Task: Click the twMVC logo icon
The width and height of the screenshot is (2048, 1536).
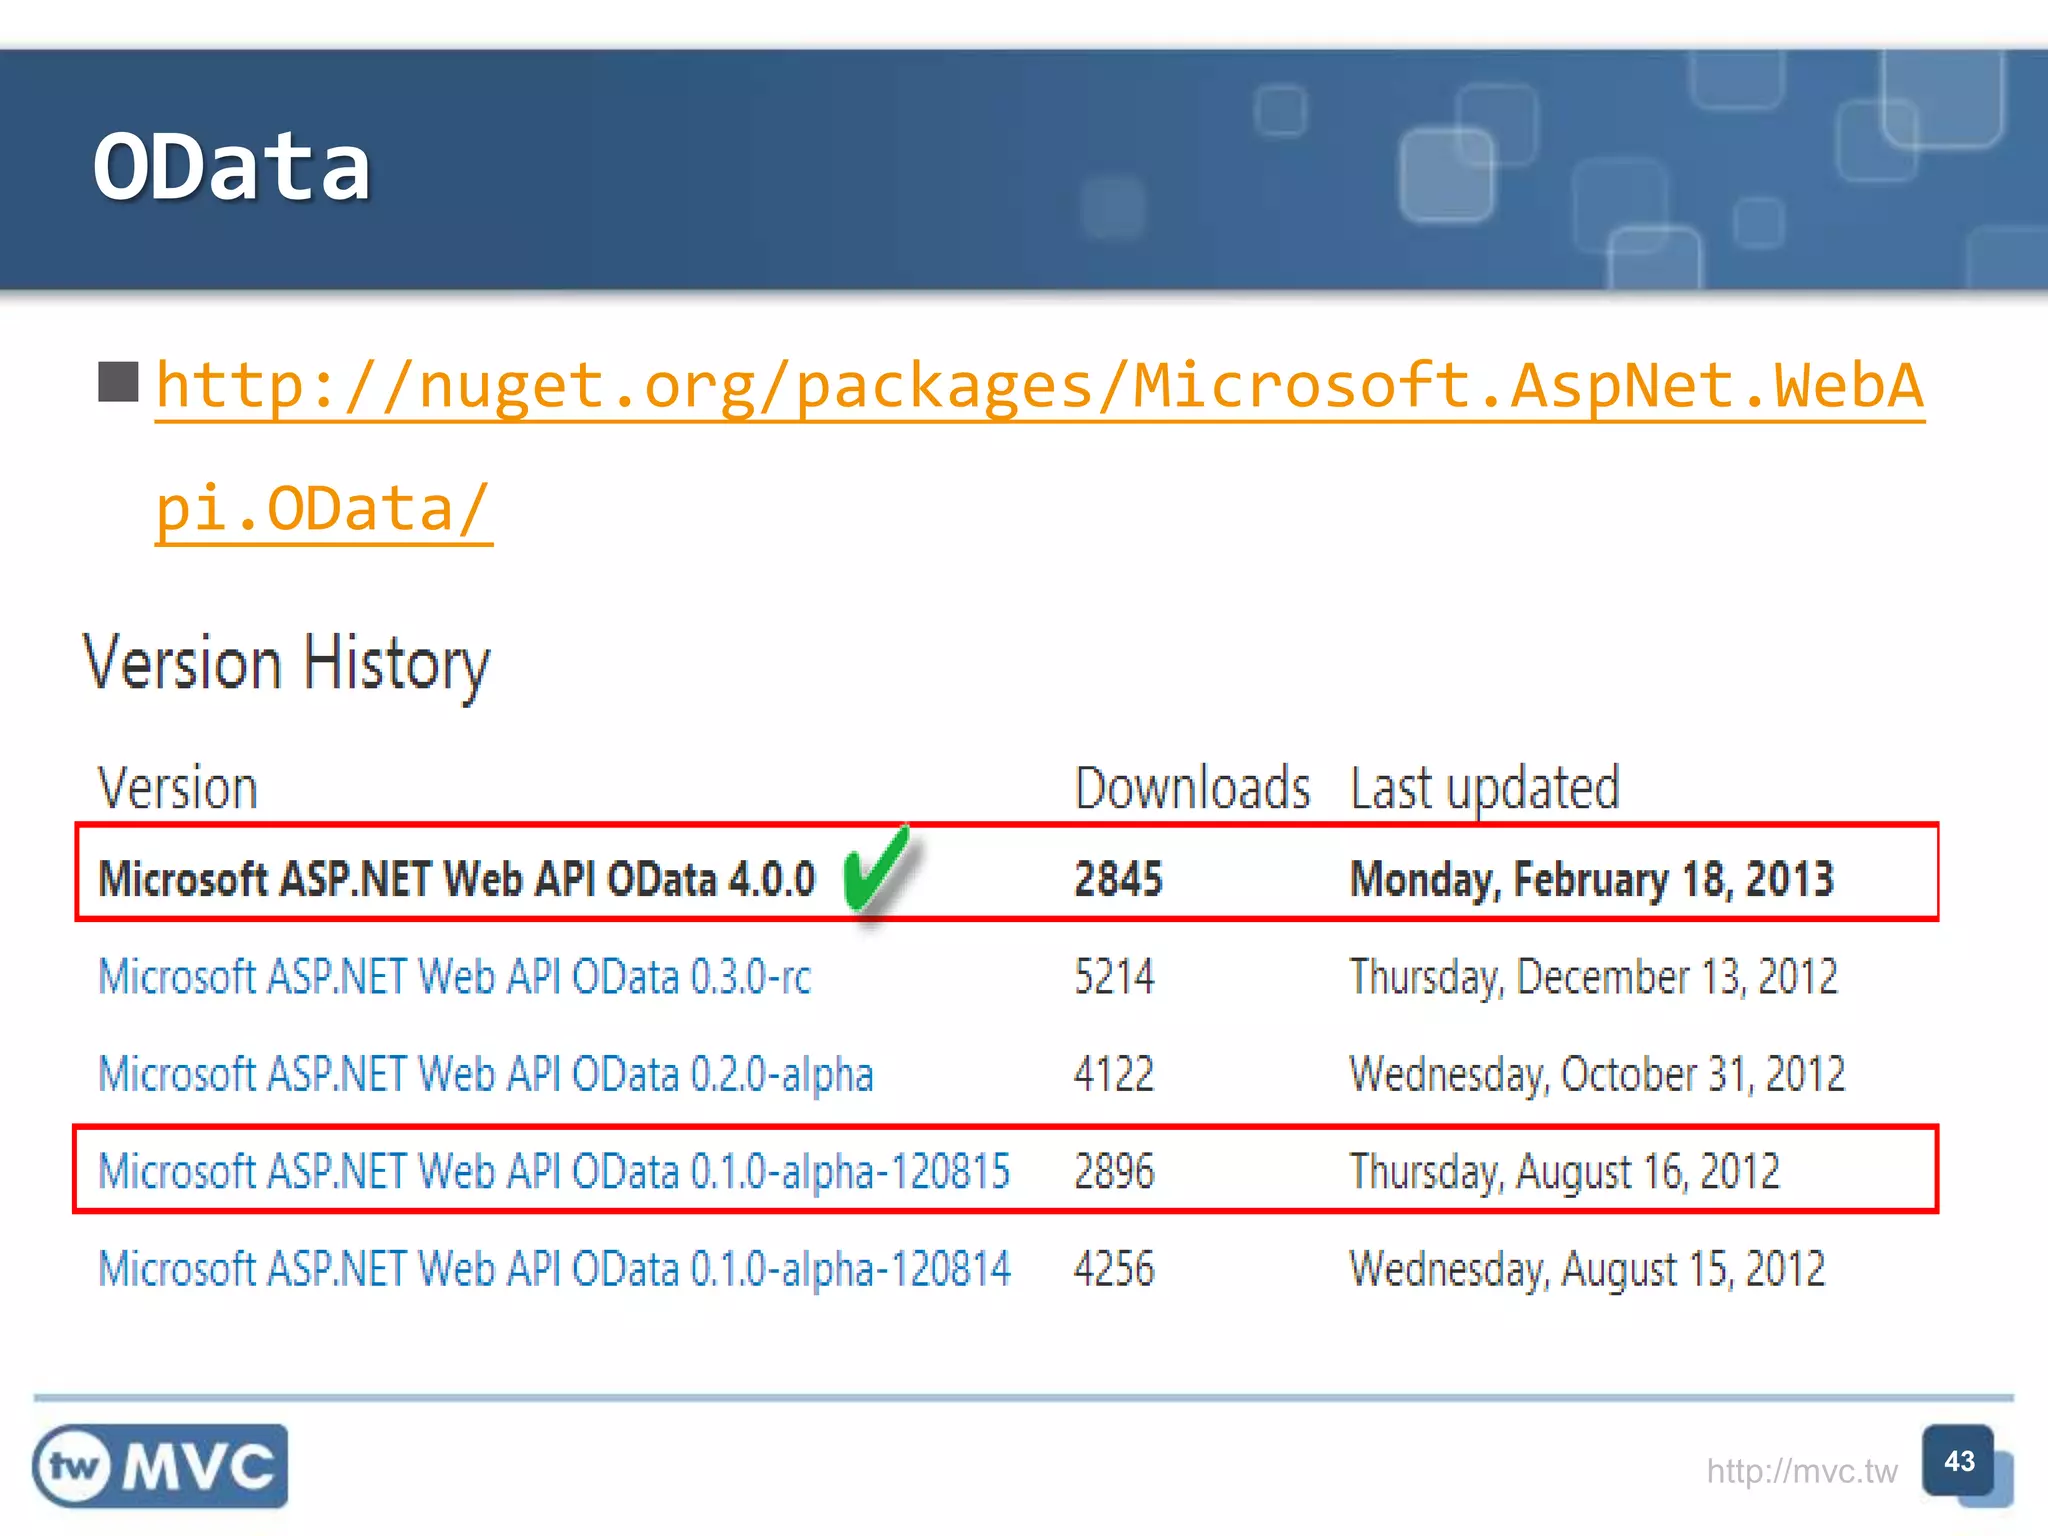Action: [160, 1467]
